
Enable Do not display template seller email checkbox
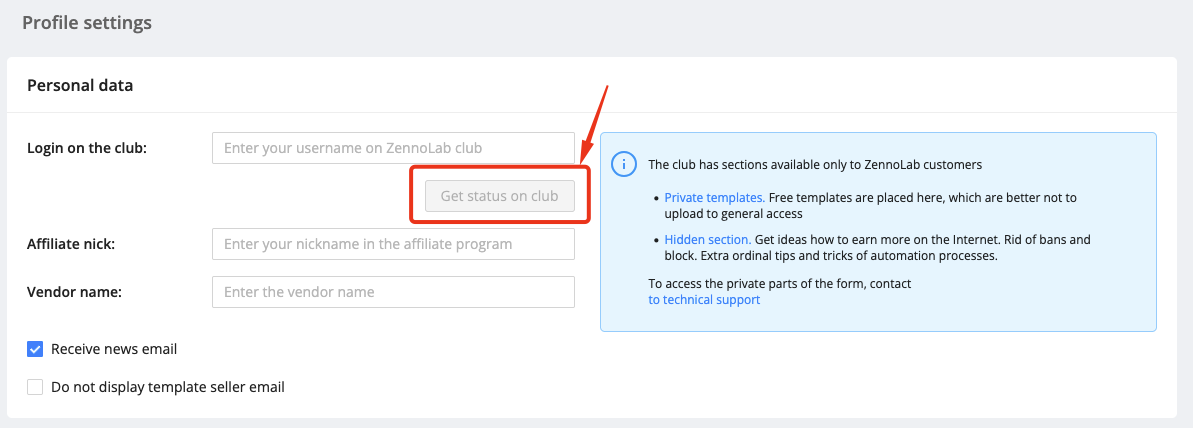click(35, 387)
